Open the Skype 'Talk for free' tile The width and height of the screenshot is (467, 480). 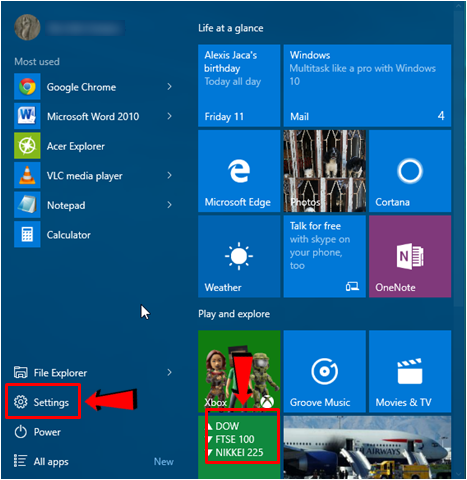(x=325, y=256)
